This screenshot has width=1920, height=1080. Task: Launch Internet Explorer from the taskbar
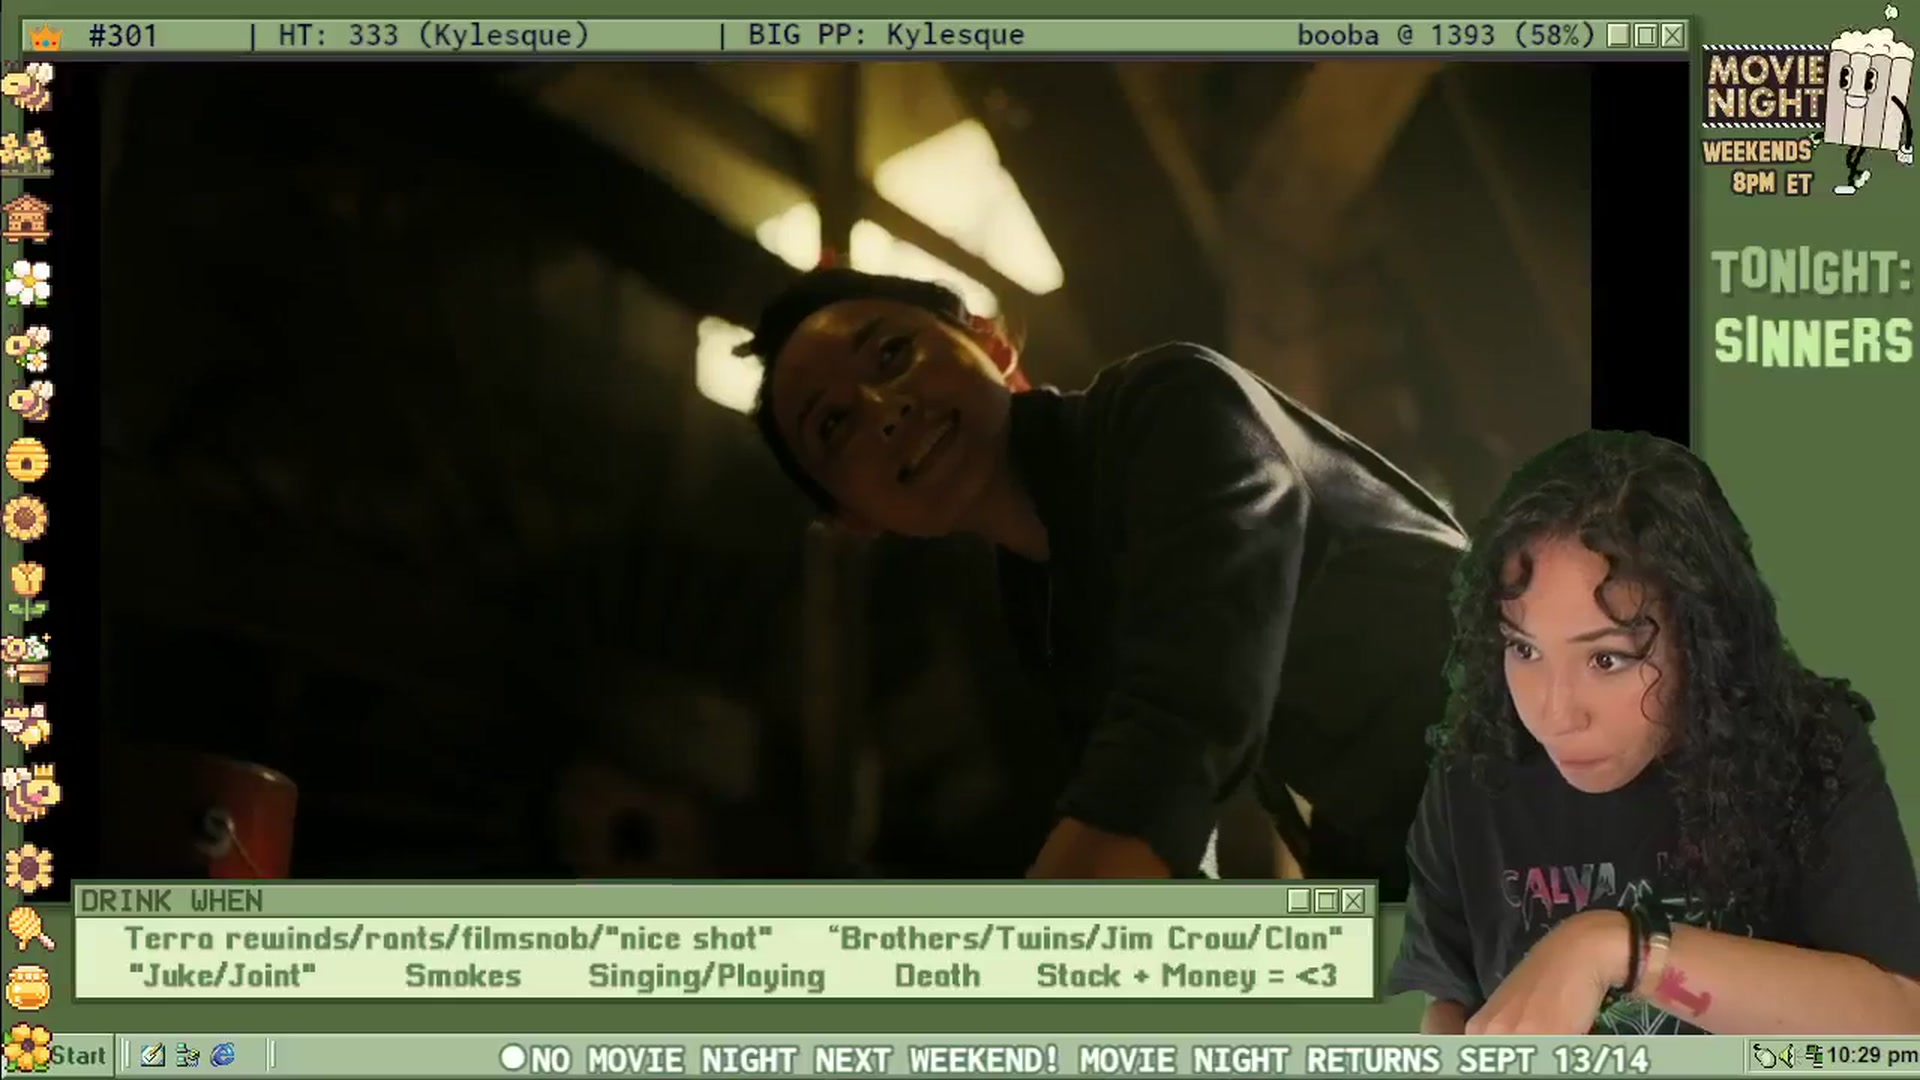(x=223, y=1055)
